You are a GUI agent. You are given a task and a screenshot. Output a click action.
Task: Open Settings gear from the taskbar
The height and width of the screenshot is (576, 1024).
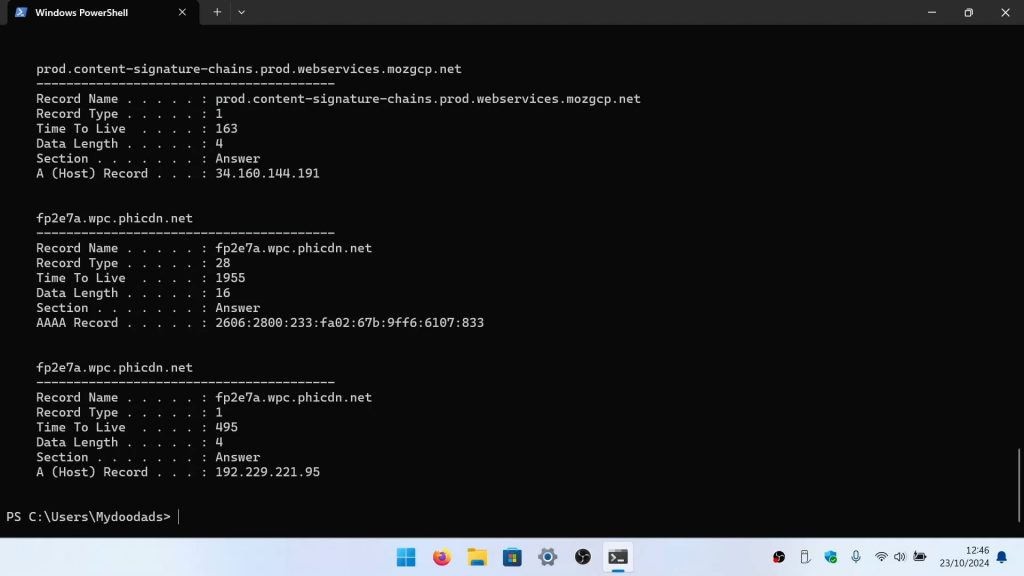click(x=547, y=557)
